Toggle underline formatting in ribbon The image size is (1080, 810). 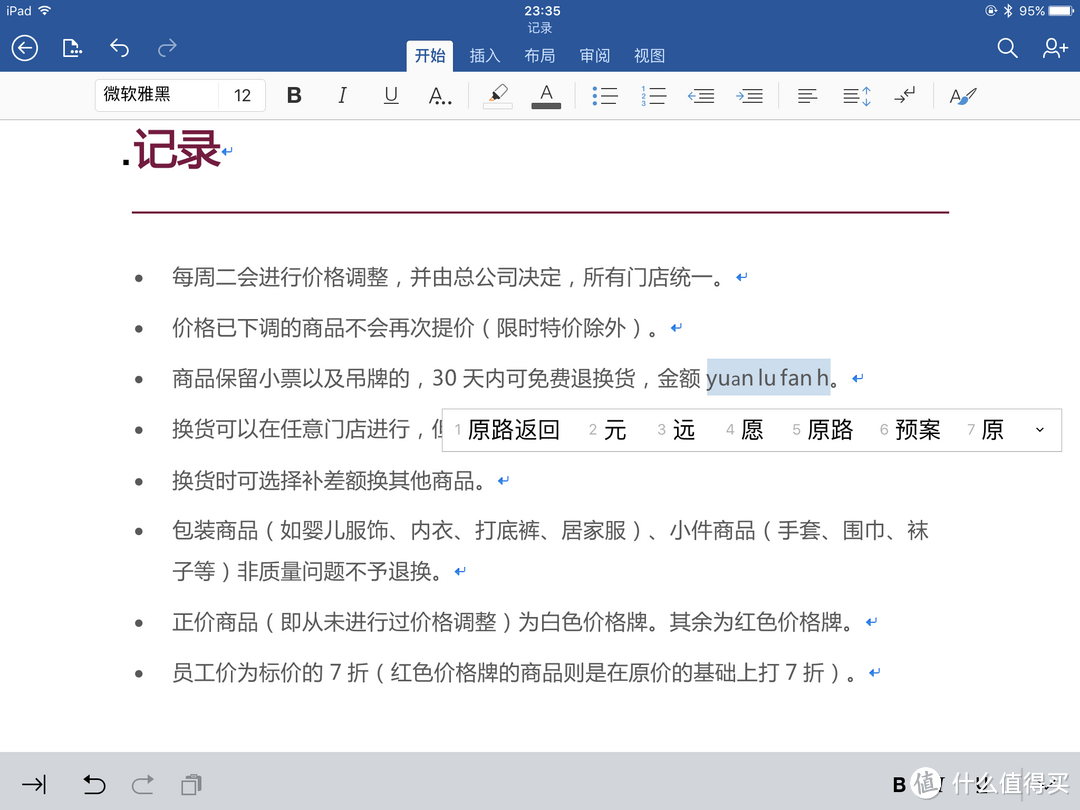coord(391,96)
